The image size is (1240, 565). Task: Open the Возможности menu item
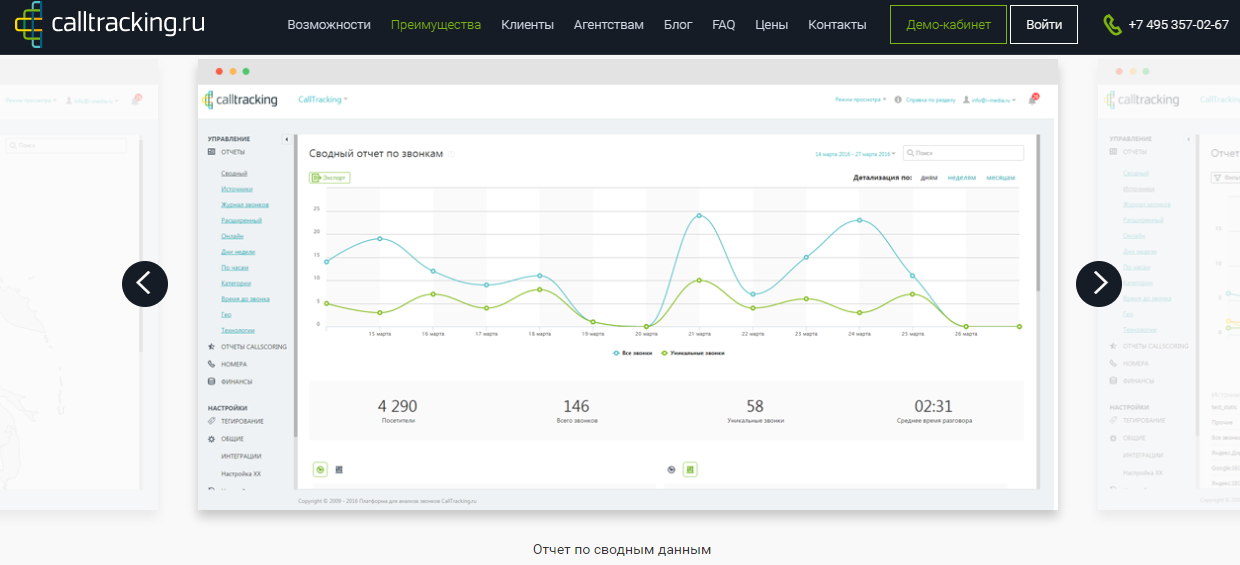(x=328, y=25)
